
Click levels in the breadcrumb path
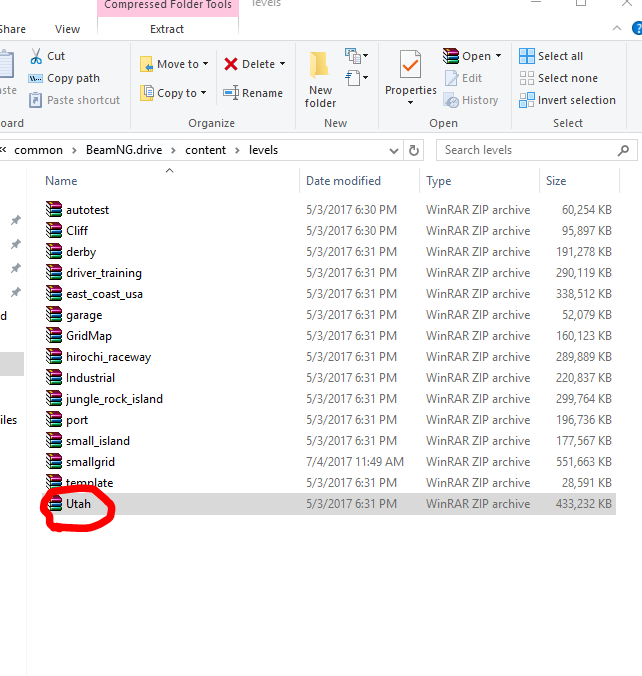tap(263, 150)
